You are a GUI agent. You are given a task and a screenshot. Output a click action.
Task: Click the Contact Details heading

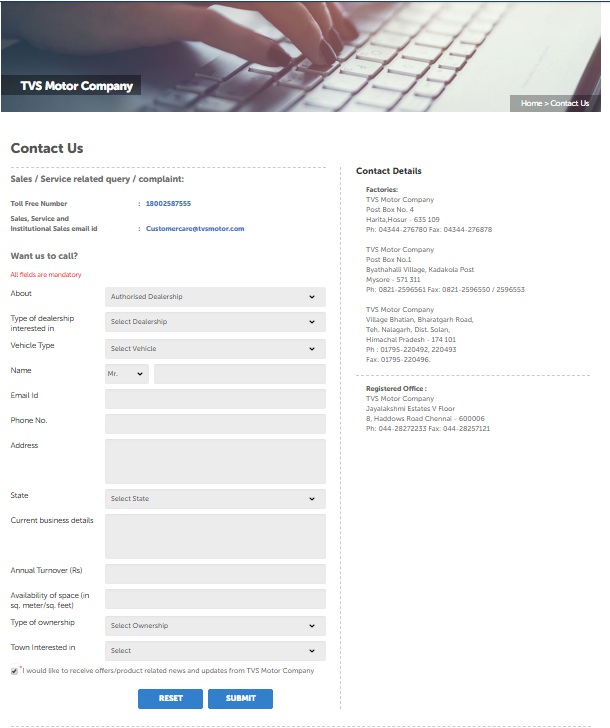coord(389,171)
